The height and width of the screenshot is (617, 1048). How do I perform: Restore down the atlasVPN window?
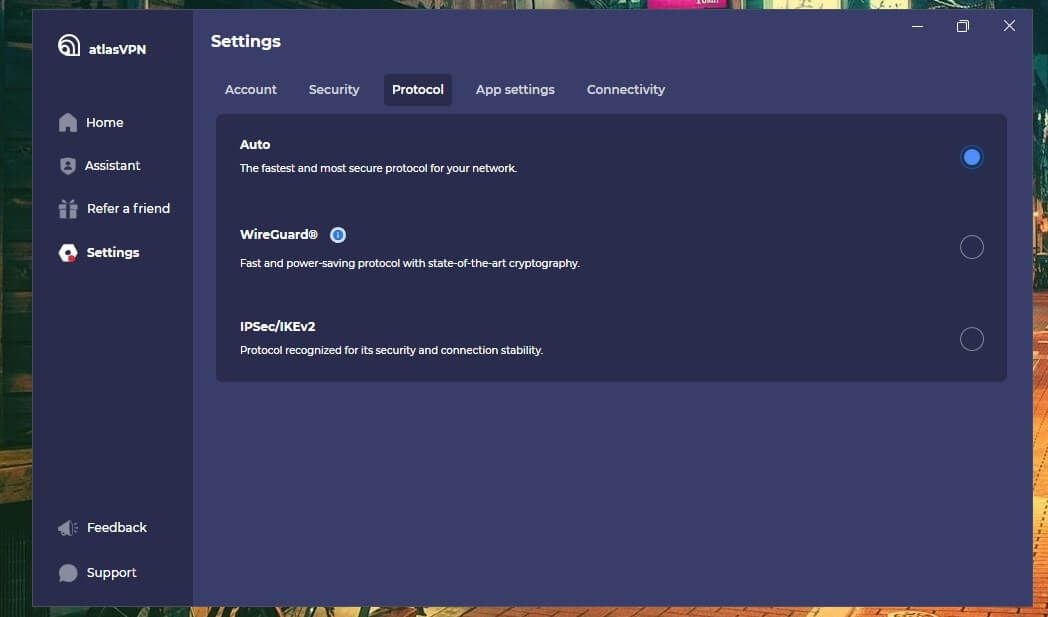point(962,26)
